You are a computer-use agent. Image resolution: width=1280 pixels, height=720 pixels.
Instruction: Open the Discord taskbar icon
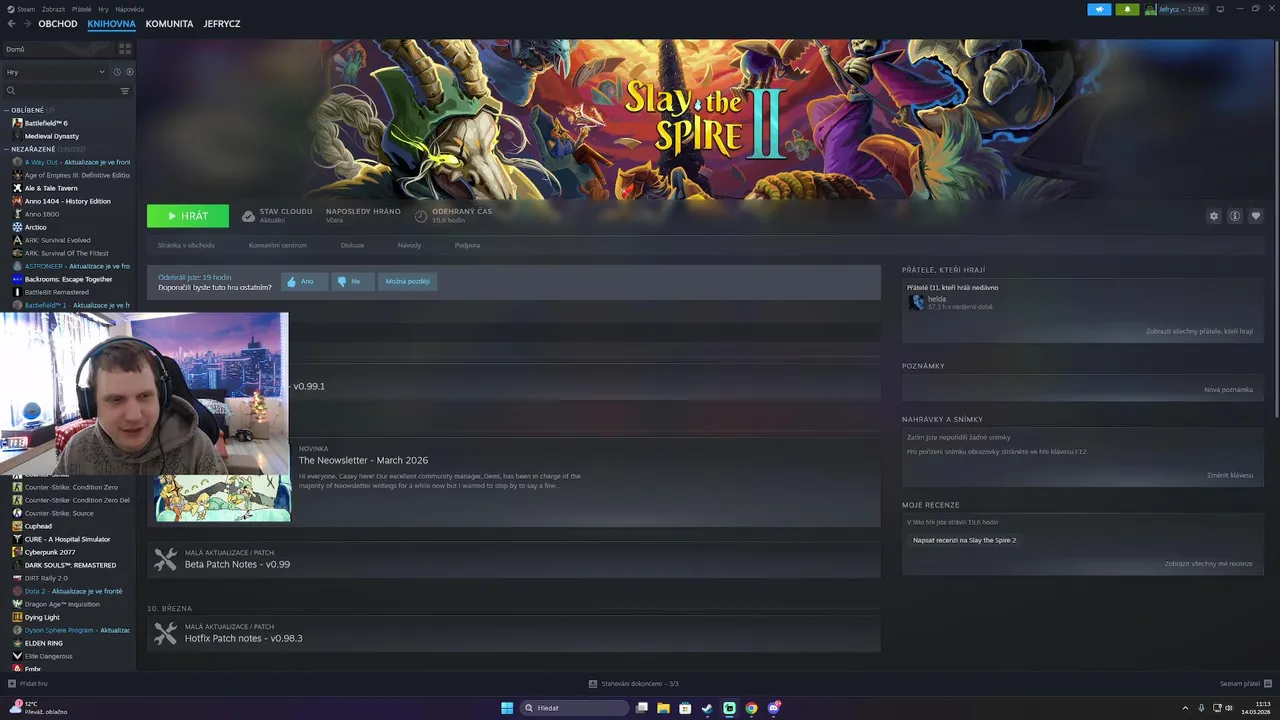point(773,708)
